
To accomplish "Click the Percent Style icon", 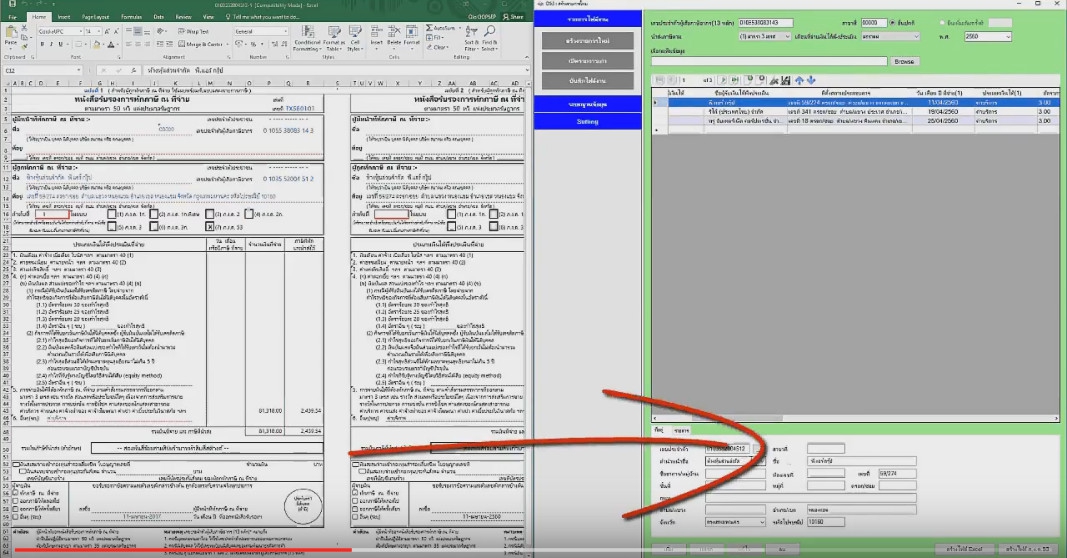I will tap(254, 44).
